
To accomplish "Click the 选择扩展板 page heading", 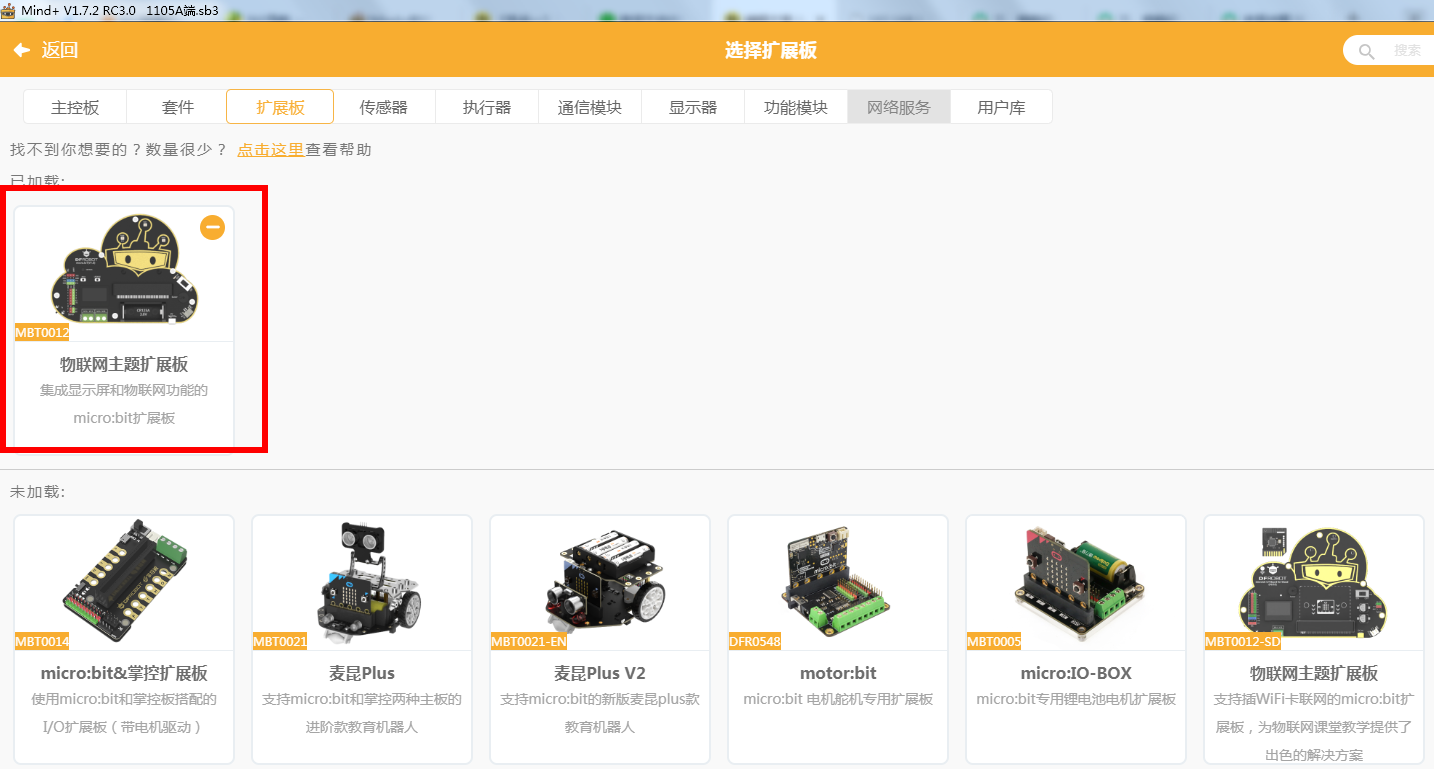I will pyautogui.click(x=771, y=50).
